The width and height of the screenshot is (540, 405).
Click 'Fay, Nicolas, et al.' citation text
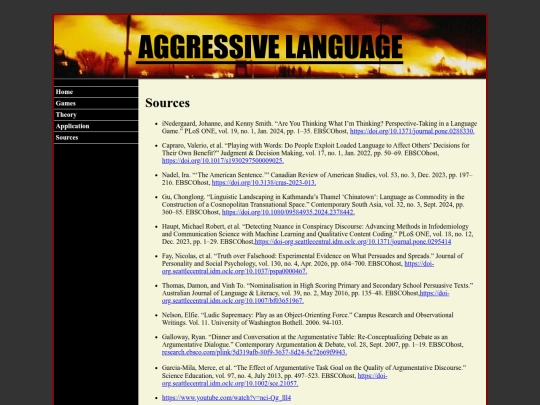click(x=187, y=256)
